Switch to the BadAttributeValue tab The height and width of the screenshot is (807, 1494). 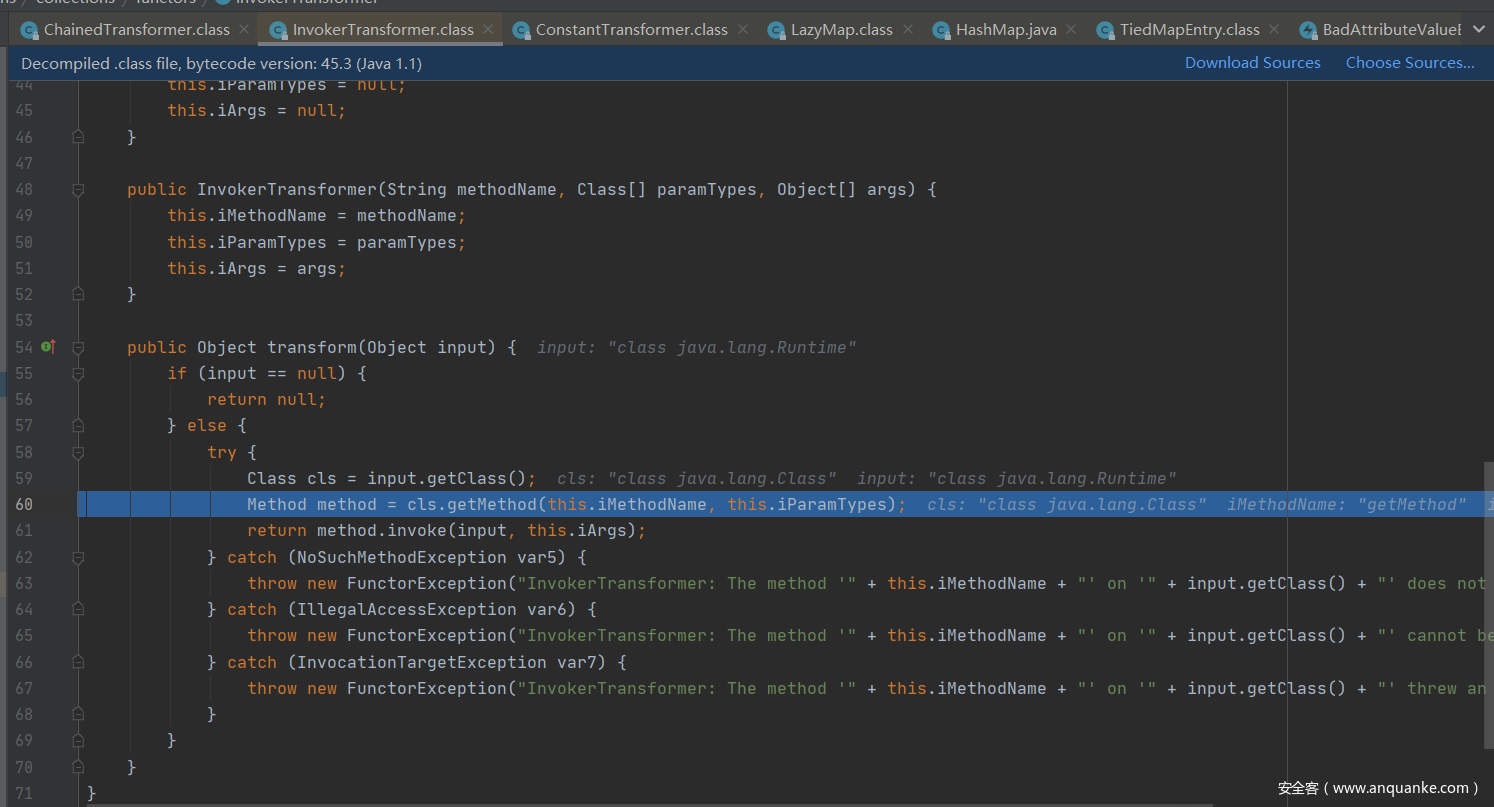click(1390, 30)
